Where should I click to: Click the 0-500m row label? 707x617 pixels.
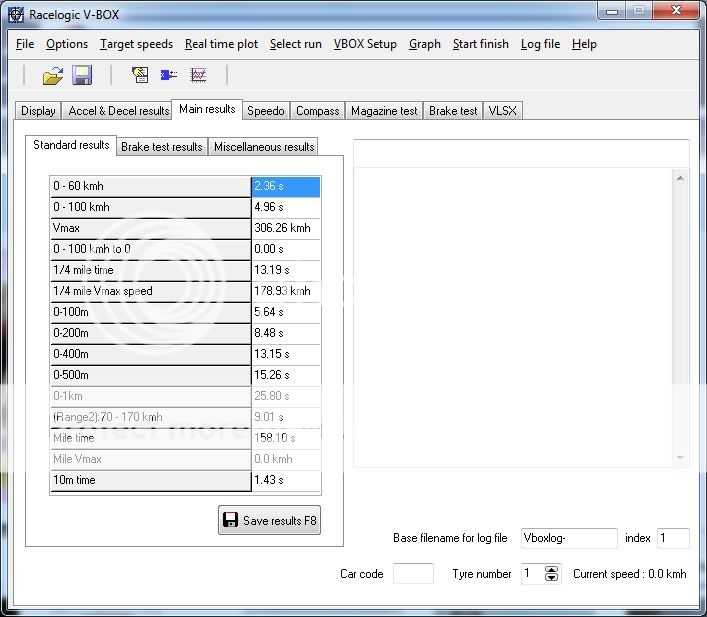tap(150, 375)
